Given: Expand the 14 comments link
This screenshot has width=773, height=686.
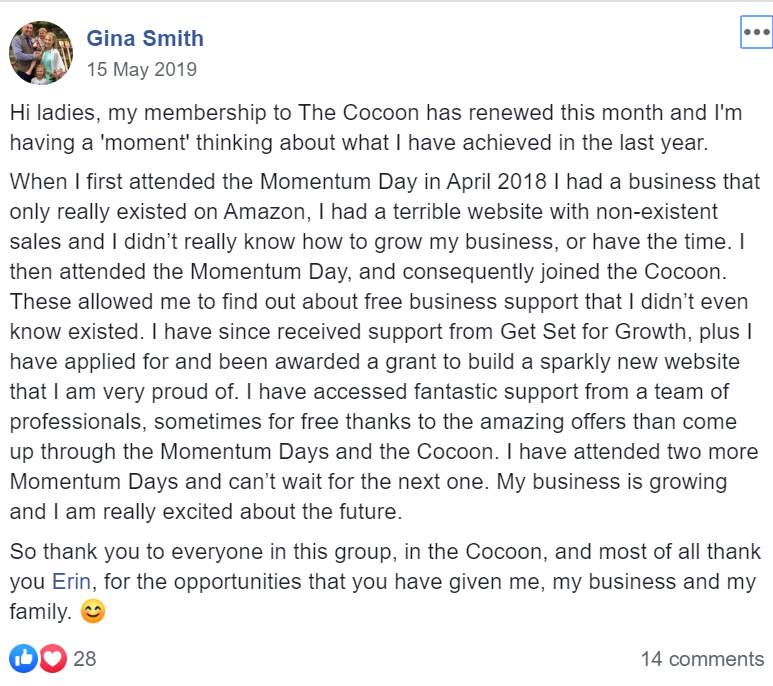Looking at the screenshot, I should pyautogui.click(x=702, y=659).
